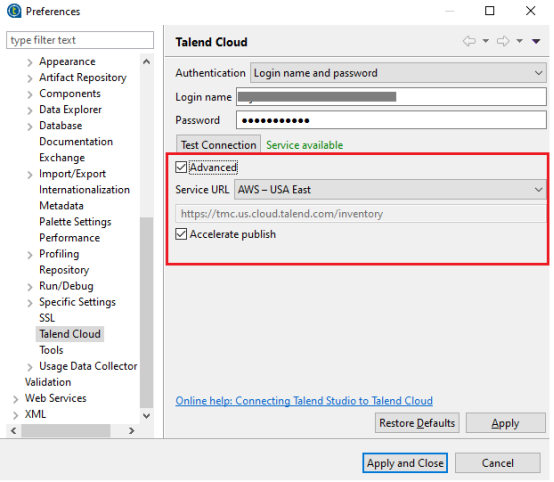Screen dimensions: 554x482
Task: Click the Service available status text
Action: (305, 145)
